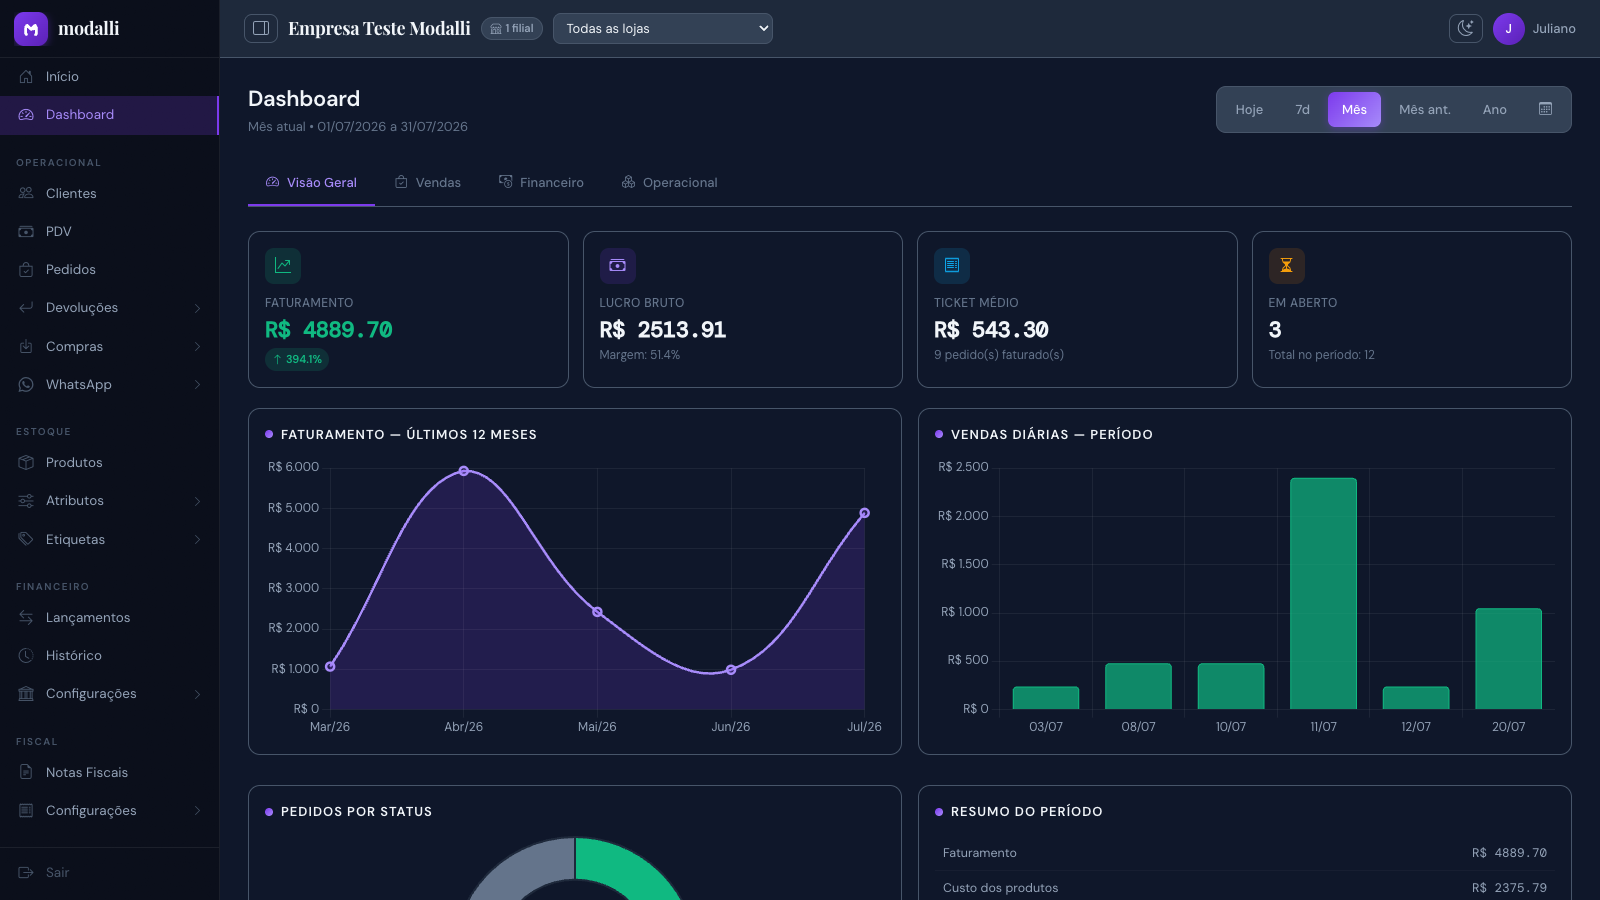Click the Histórico clock icon
The height and width of the screenshot is (900, 1600).
click(x=26, y=655)
